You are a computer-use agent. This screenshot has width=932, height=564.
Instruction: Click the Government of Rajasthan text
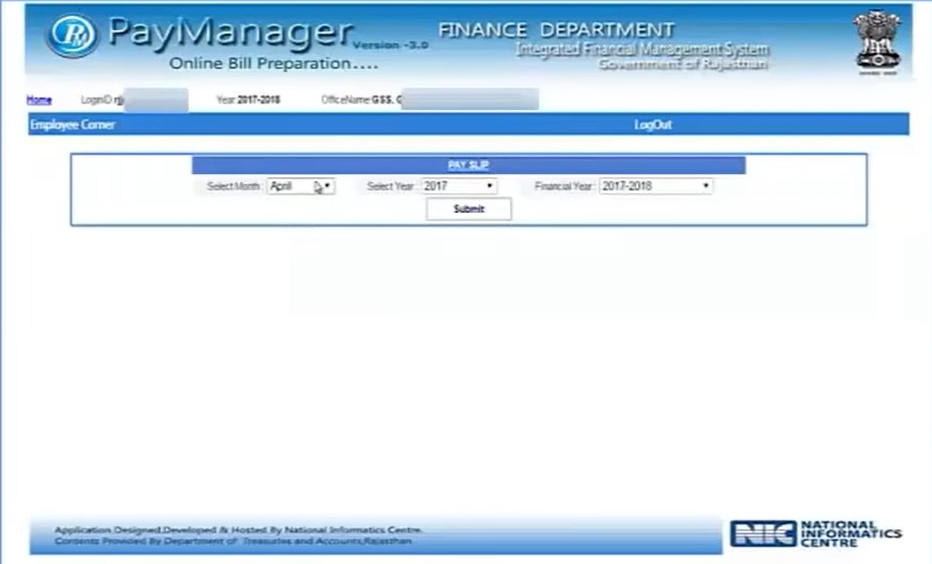[x=683, y=64]
